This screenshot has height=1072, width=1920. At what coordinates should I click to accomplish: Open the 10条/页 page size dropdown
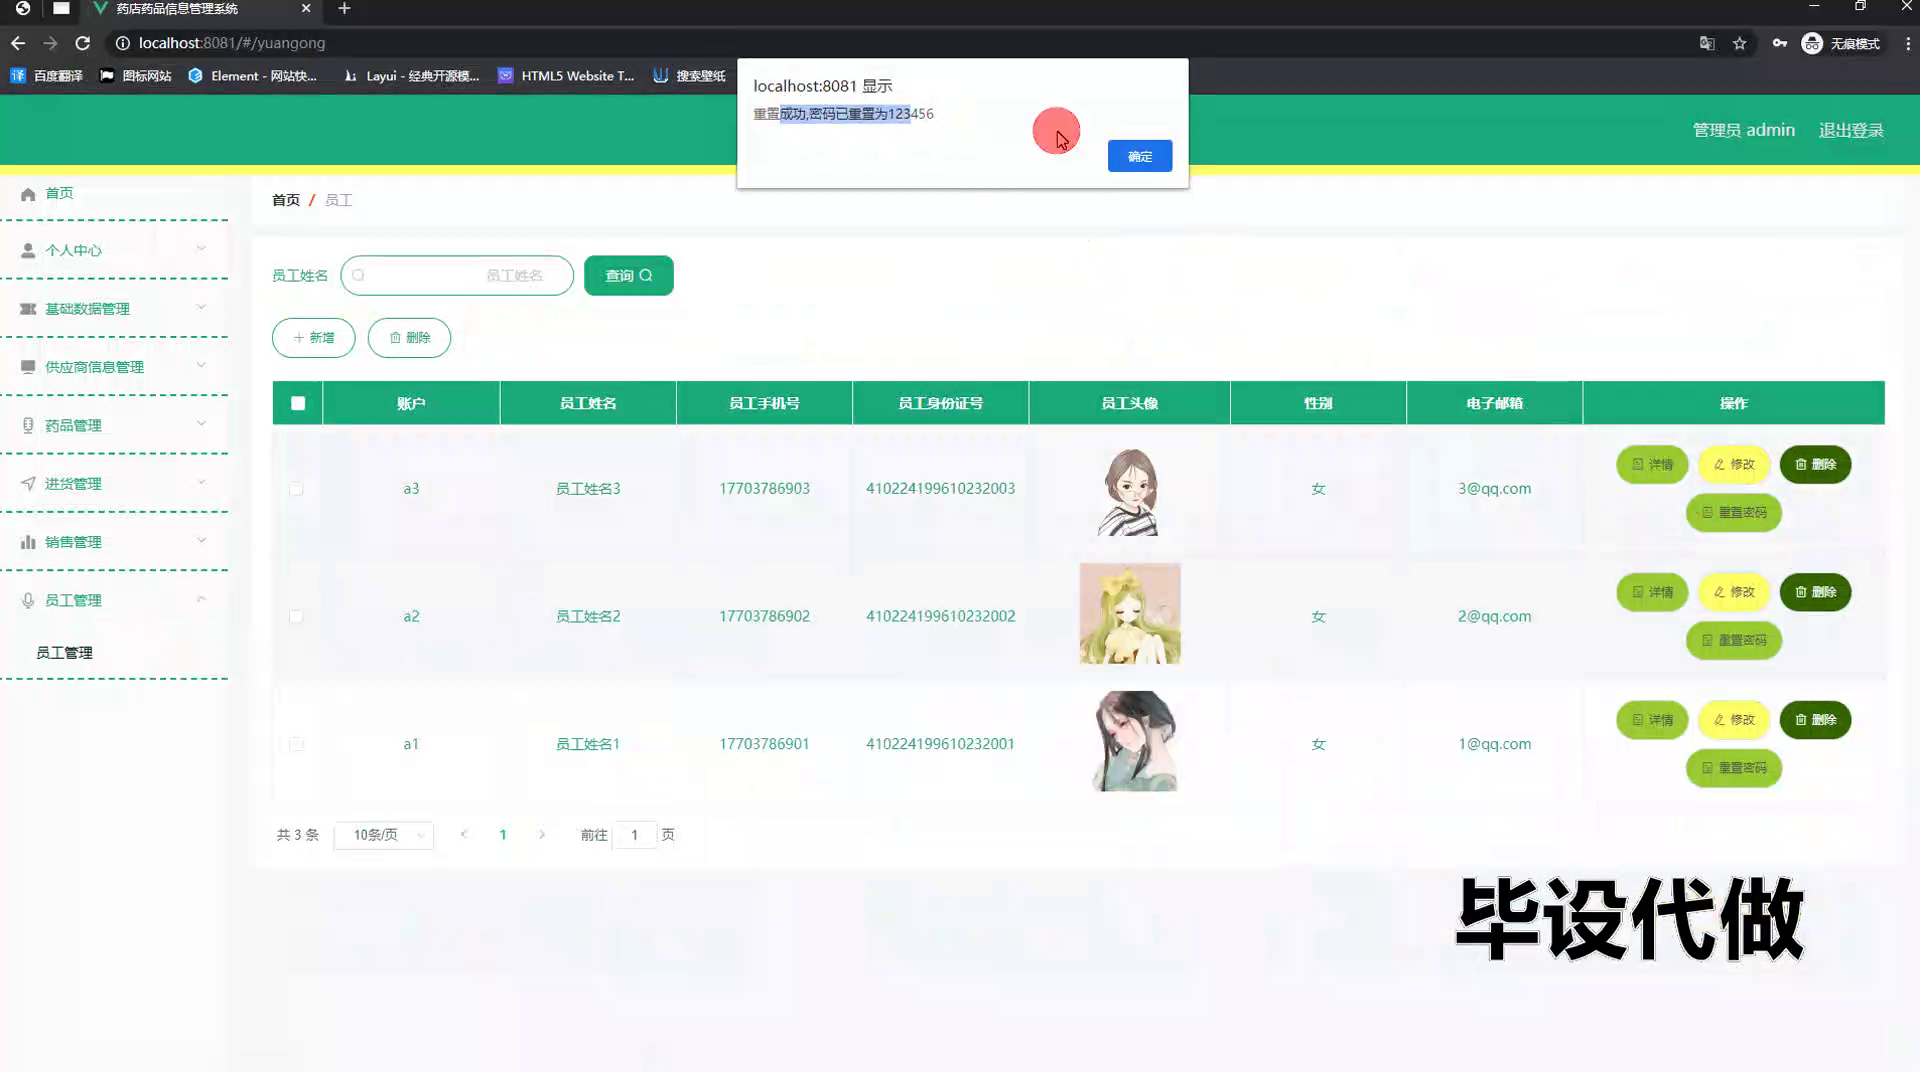(383, 835)
